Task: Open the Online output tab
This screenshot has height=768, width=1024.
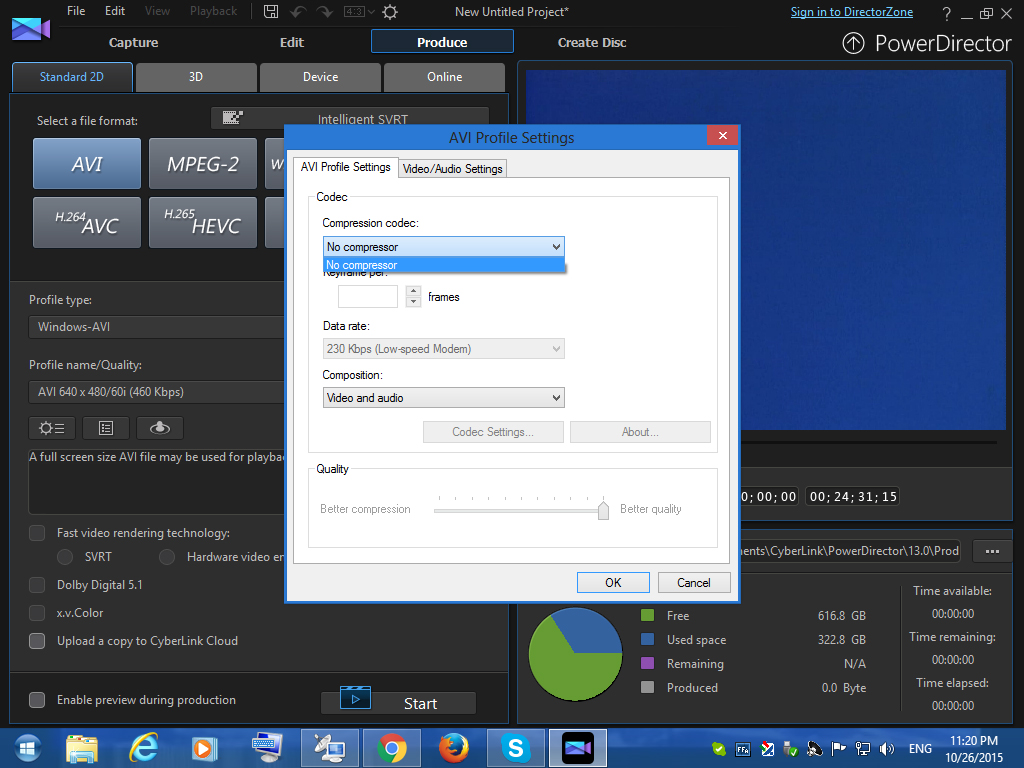Action: pos(444,77)
